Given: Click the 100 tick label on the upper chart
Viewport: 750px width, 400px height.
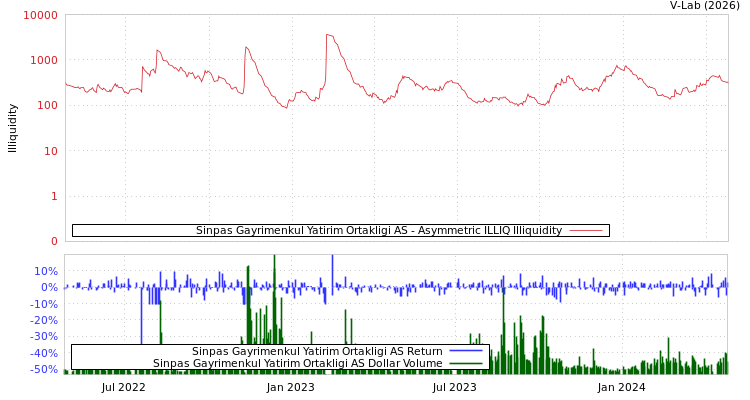Looking at the screenshot, I should click(46, 105).
